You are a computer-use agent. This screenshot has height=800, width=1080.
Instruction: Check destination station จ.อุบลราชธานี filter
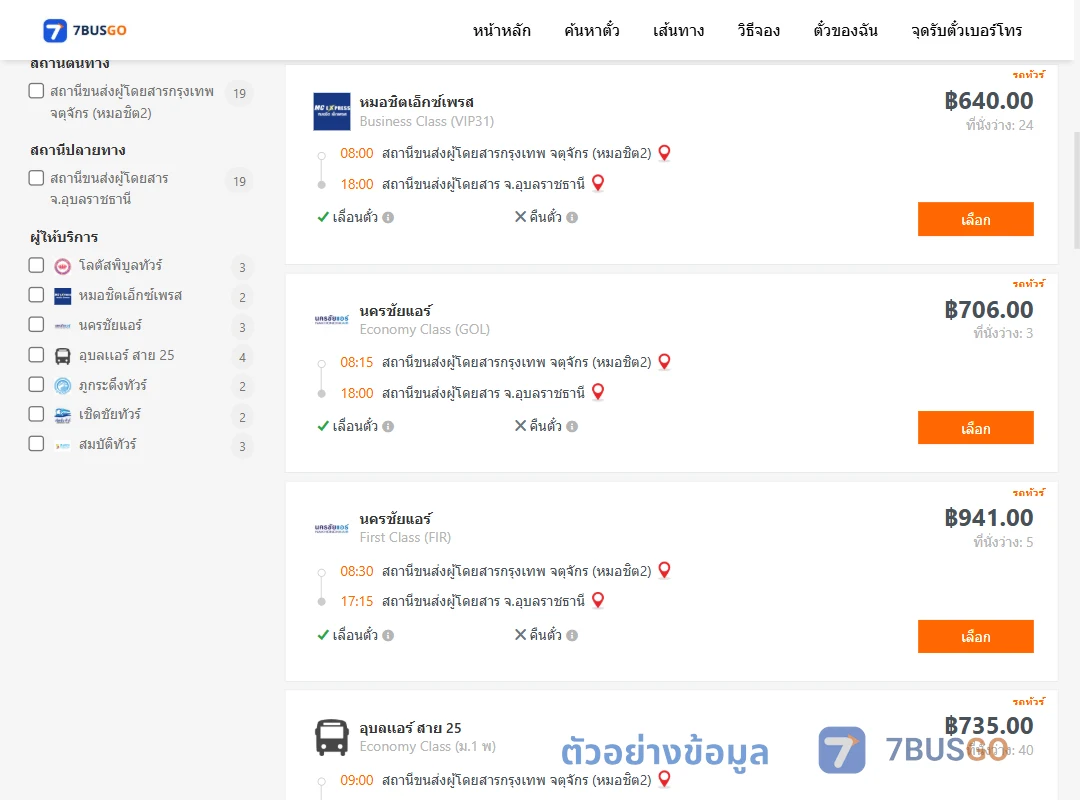tap(37, 178)
